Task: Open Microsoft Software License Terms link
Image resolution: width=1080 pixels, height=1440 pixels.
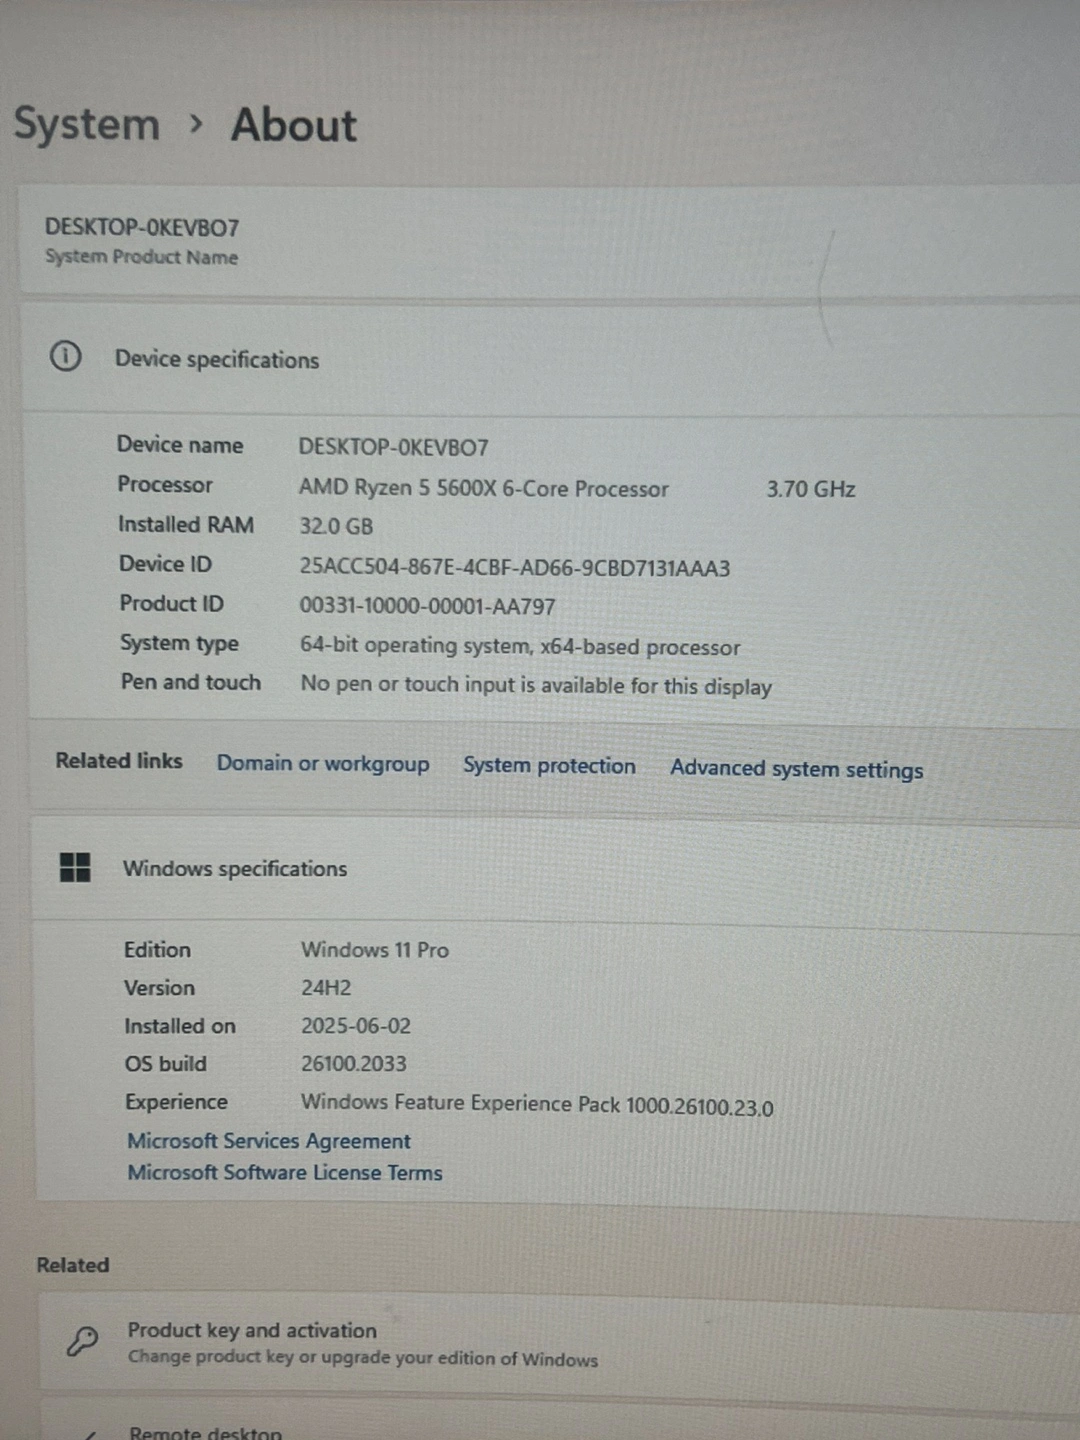Action: [285, 1172]
